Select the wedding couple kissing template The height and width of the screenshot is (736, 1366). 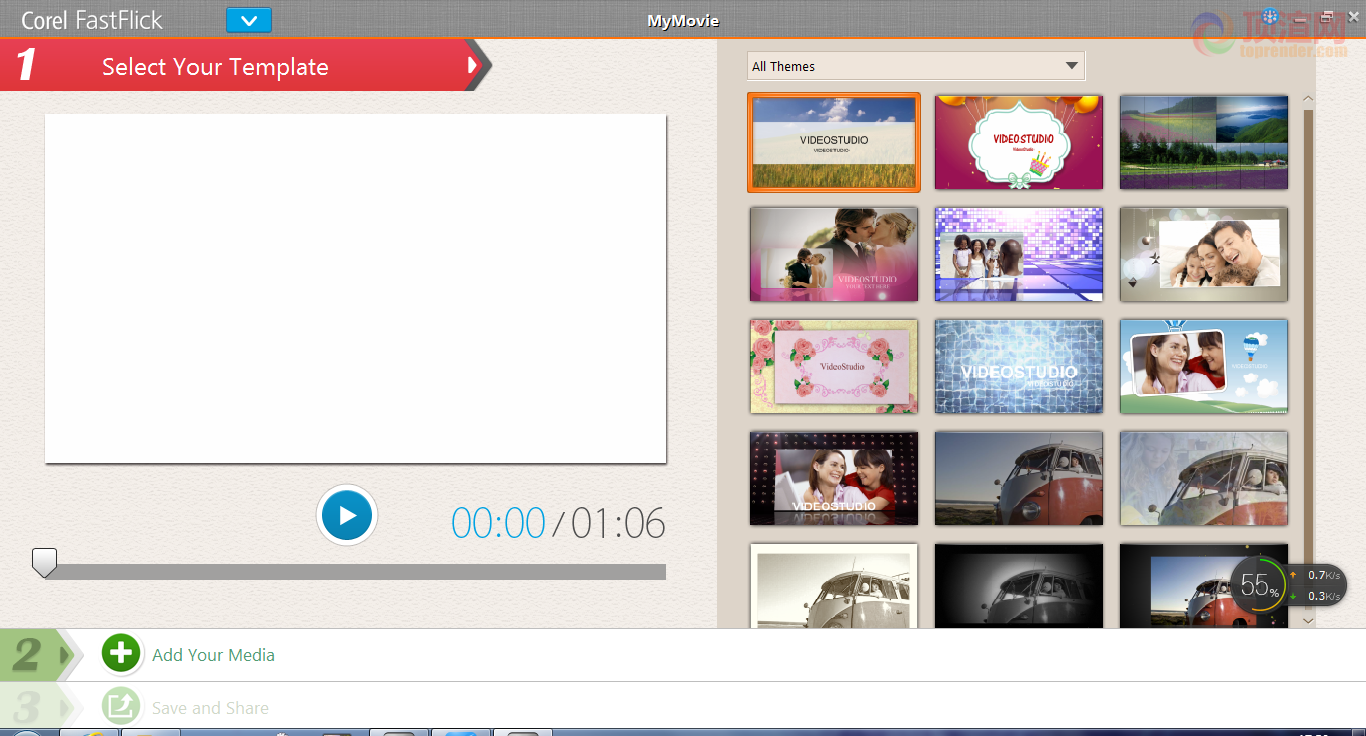(834, 254)
